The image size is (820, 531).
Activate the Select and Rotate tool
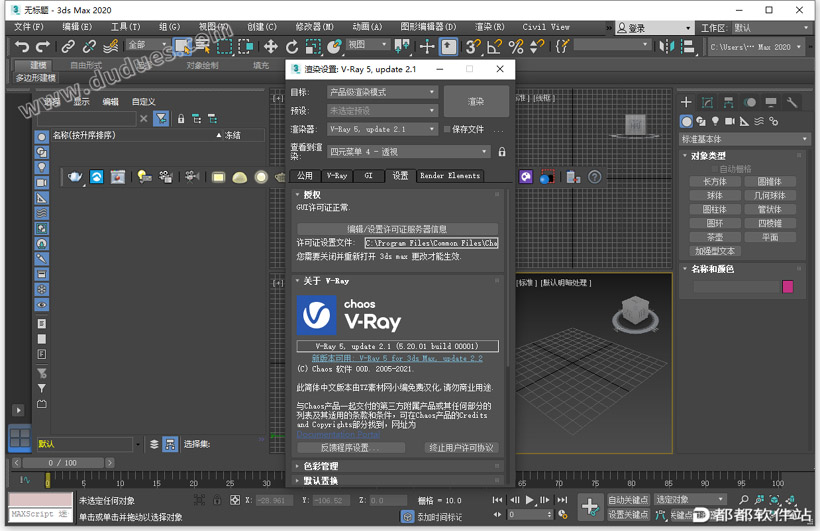(x=292, y=47)
